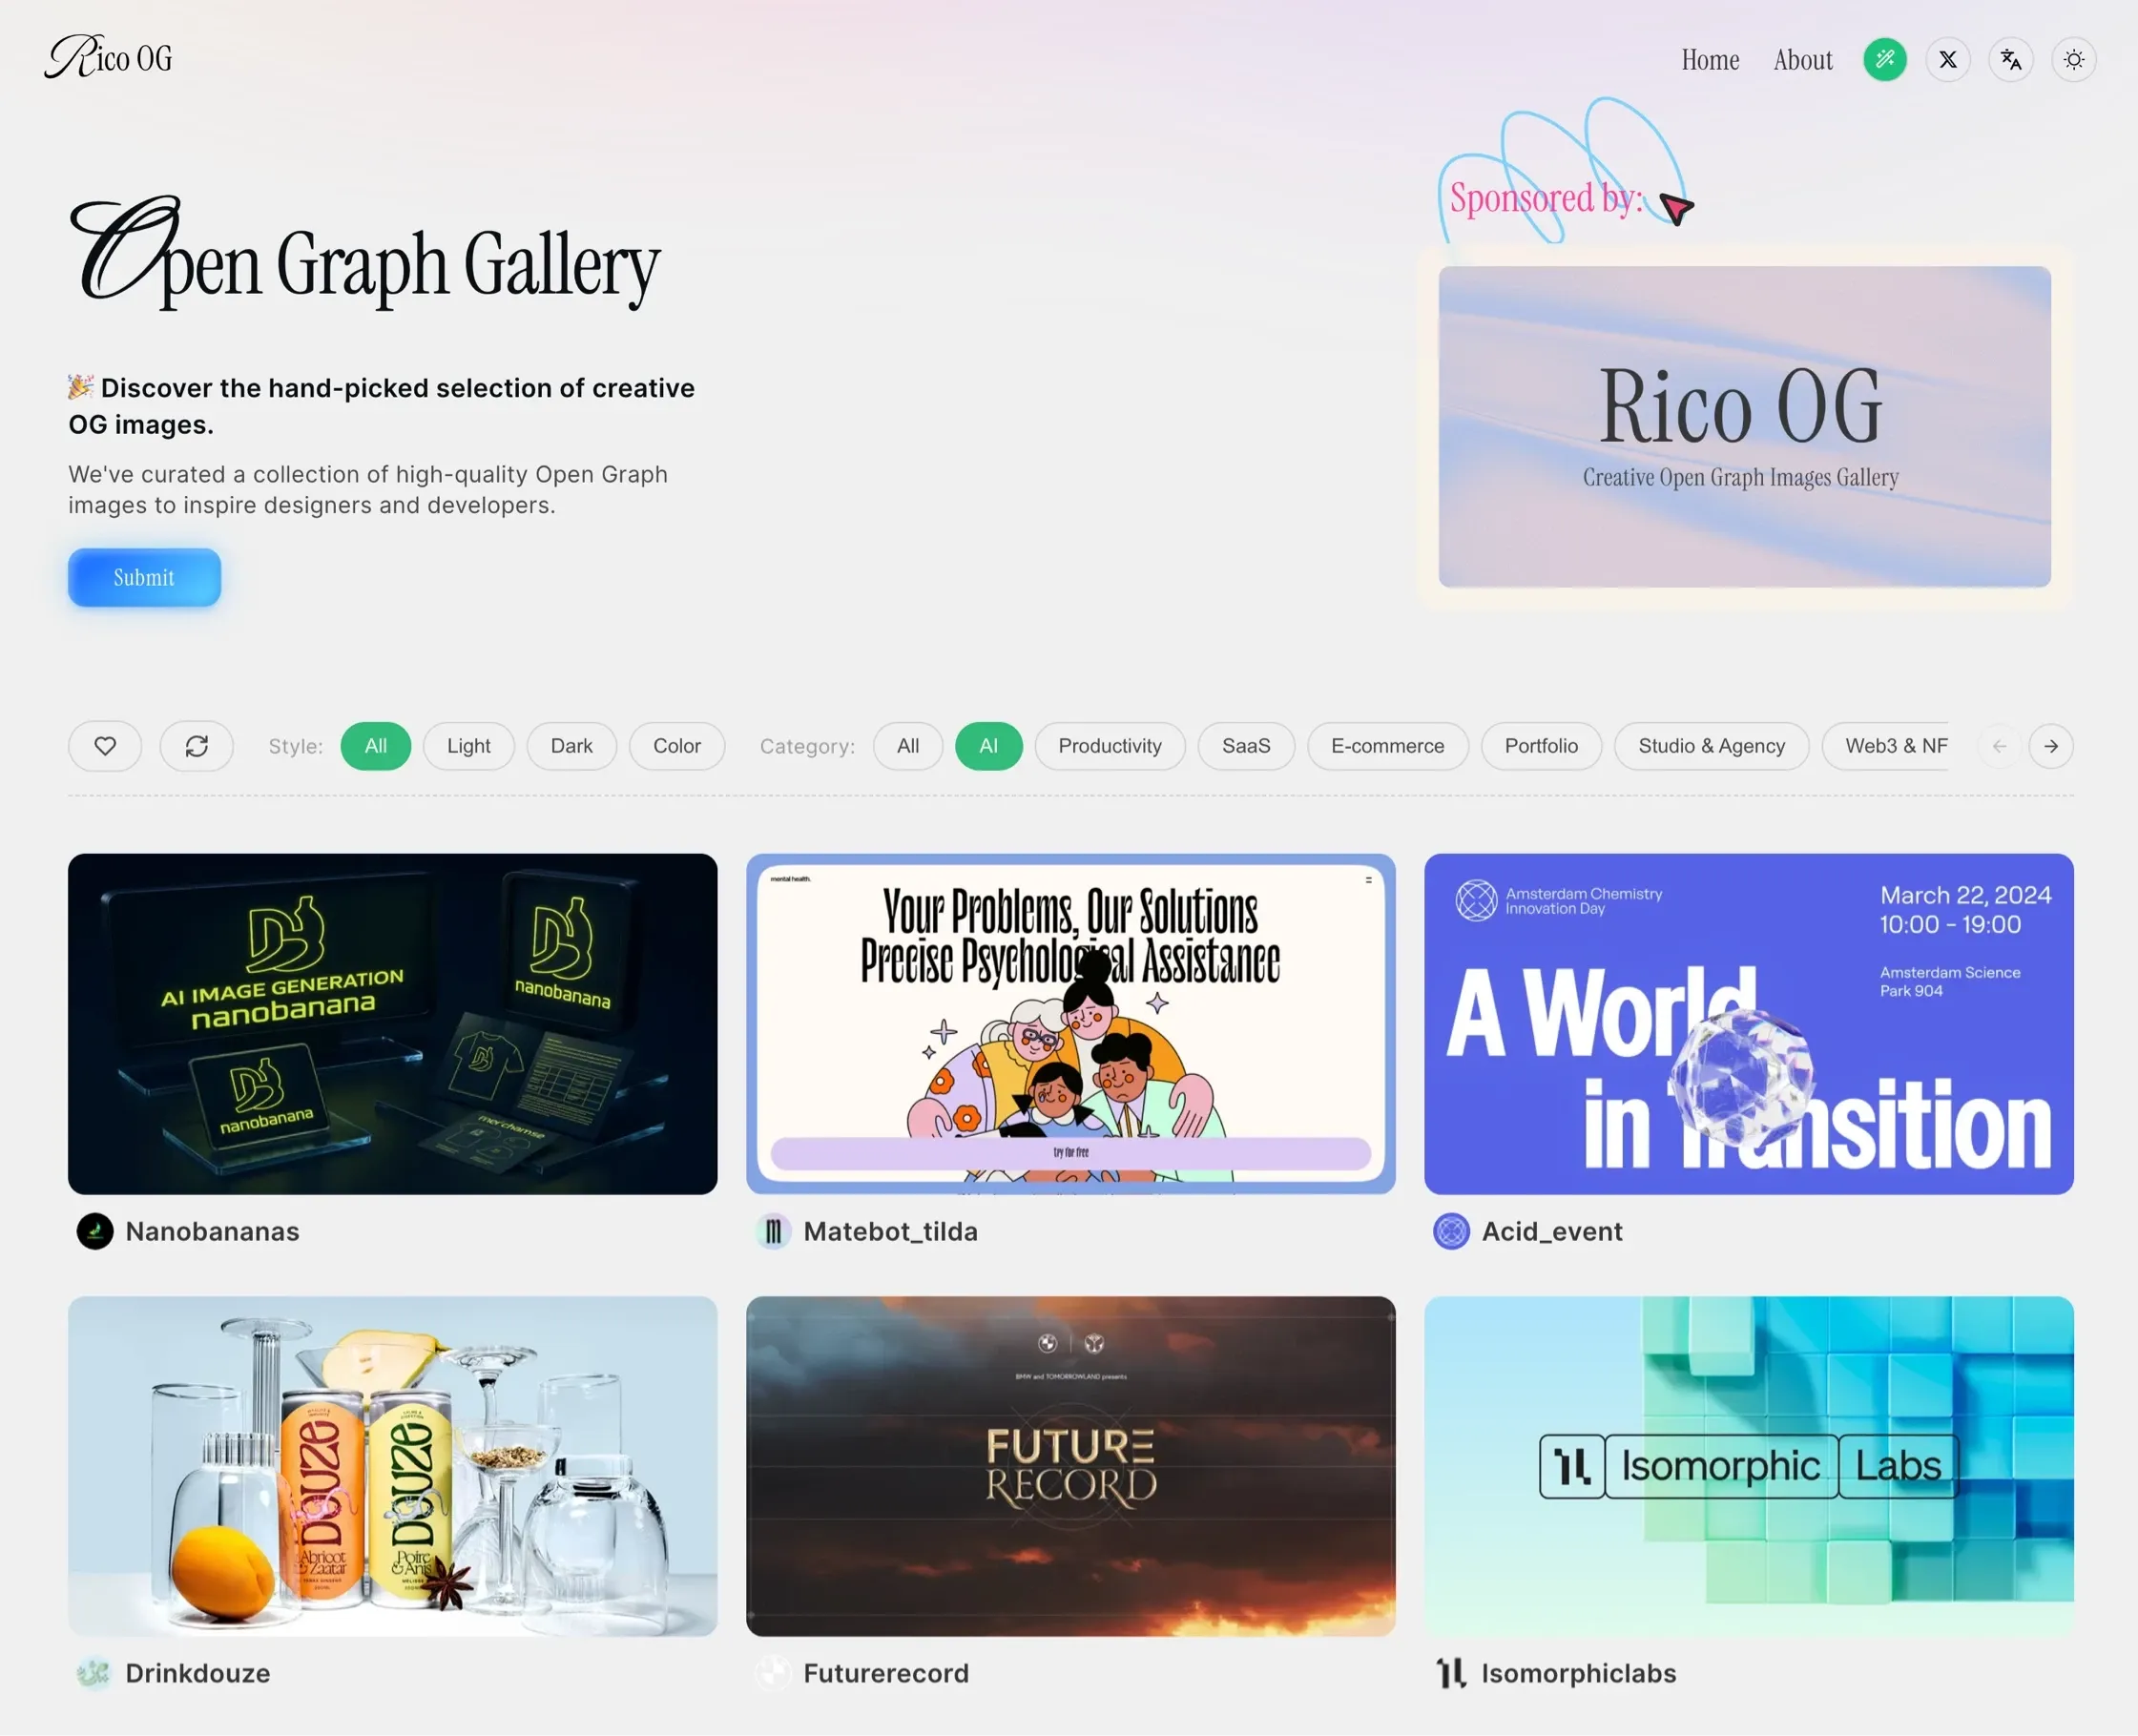Toggle the sun theme icon
The width and height of the screenshot is (2138, 1736).
(x=2073, y=60)
